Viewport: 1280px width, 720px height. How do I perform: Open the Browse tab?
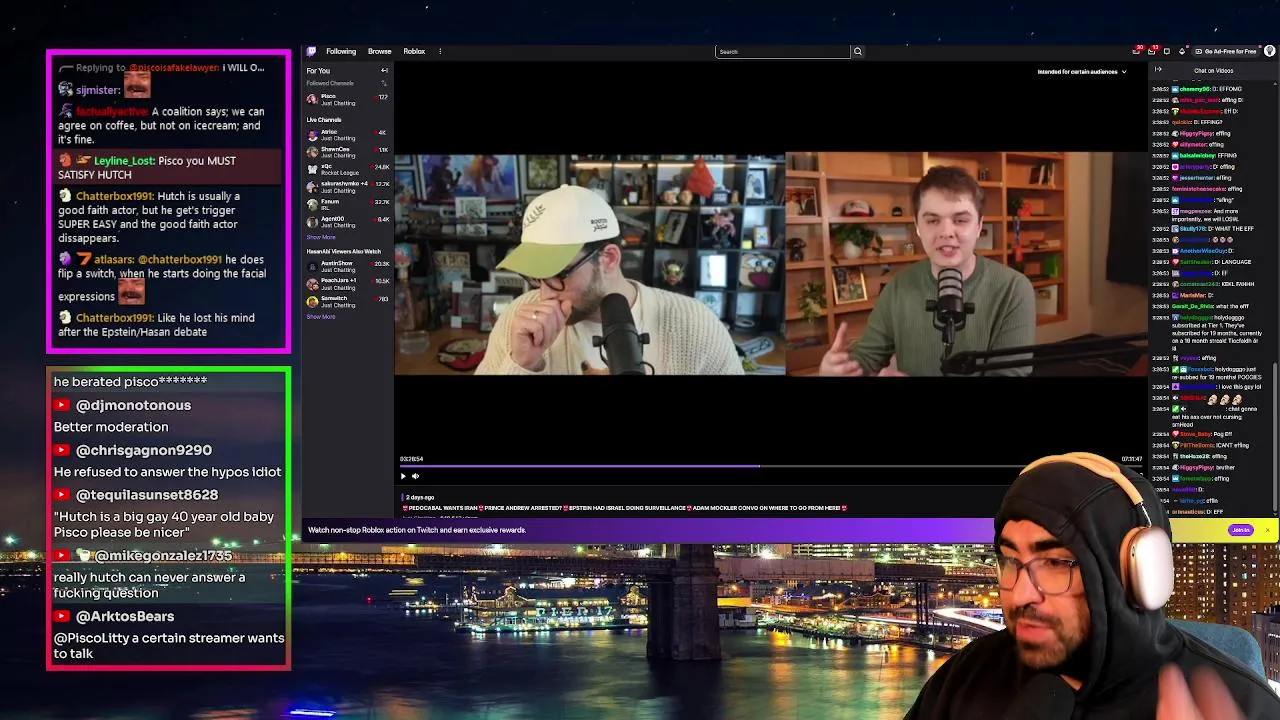[x=379, y=51]
